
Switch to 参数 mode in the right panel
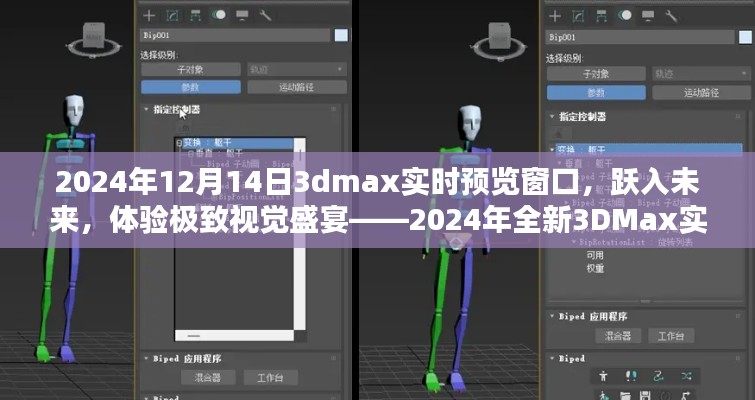pos(596,92)
